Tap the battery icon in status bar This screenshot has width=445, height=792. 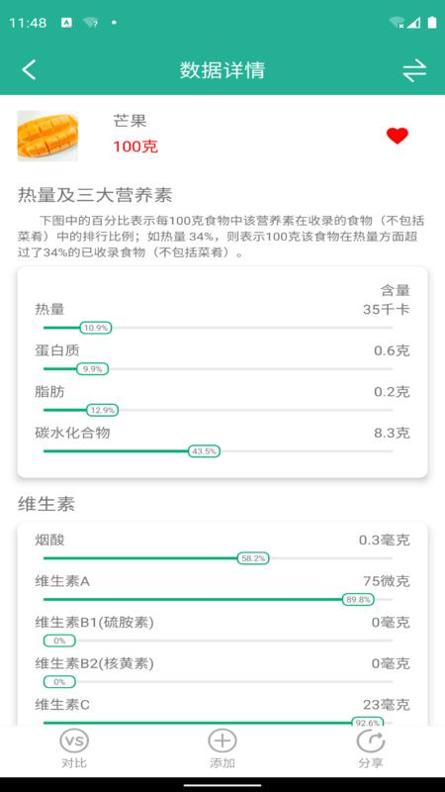(432, 22)
